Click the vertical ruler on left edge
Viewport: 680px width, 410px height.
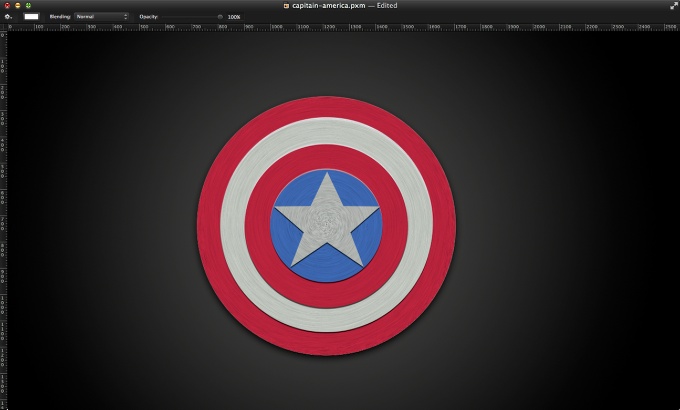(x=3, y=200)
